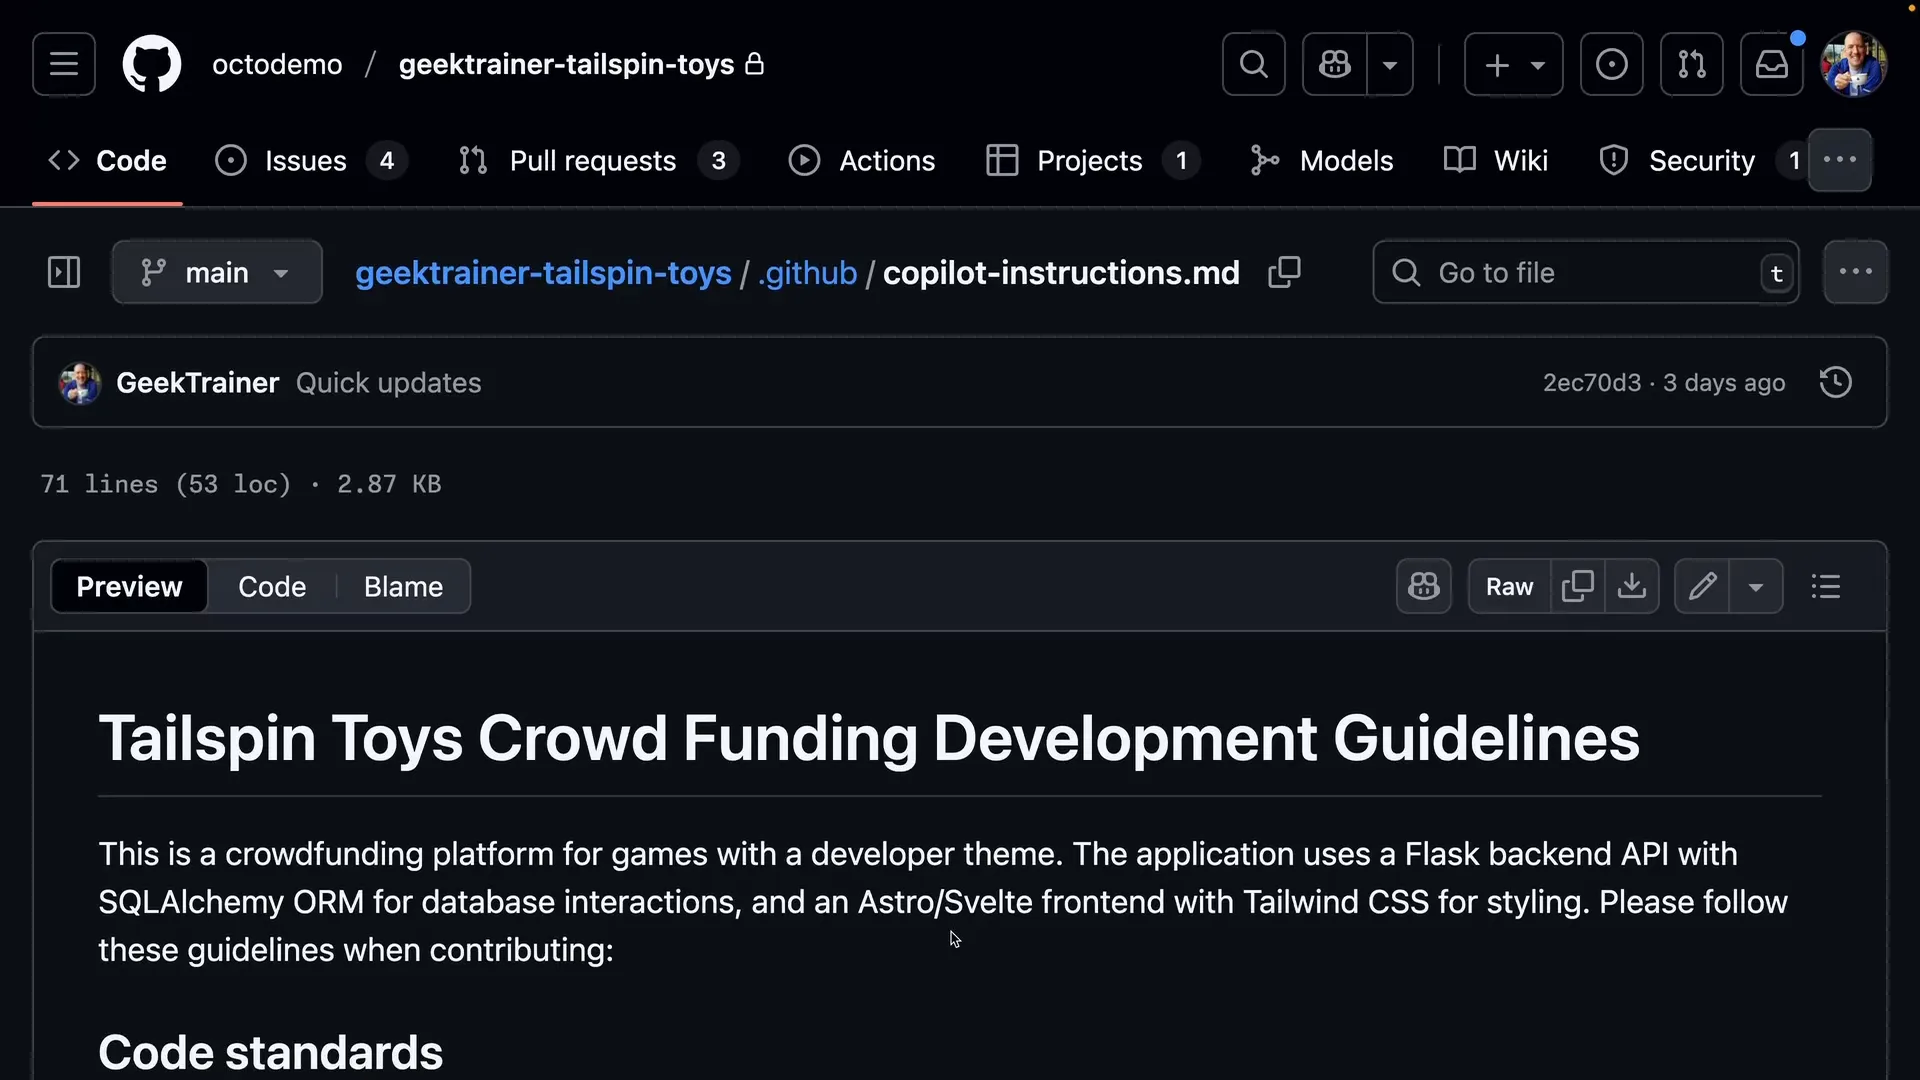Select the Blame view toggle
Screen dimensions: 1920x1080
tap(403, 587)
